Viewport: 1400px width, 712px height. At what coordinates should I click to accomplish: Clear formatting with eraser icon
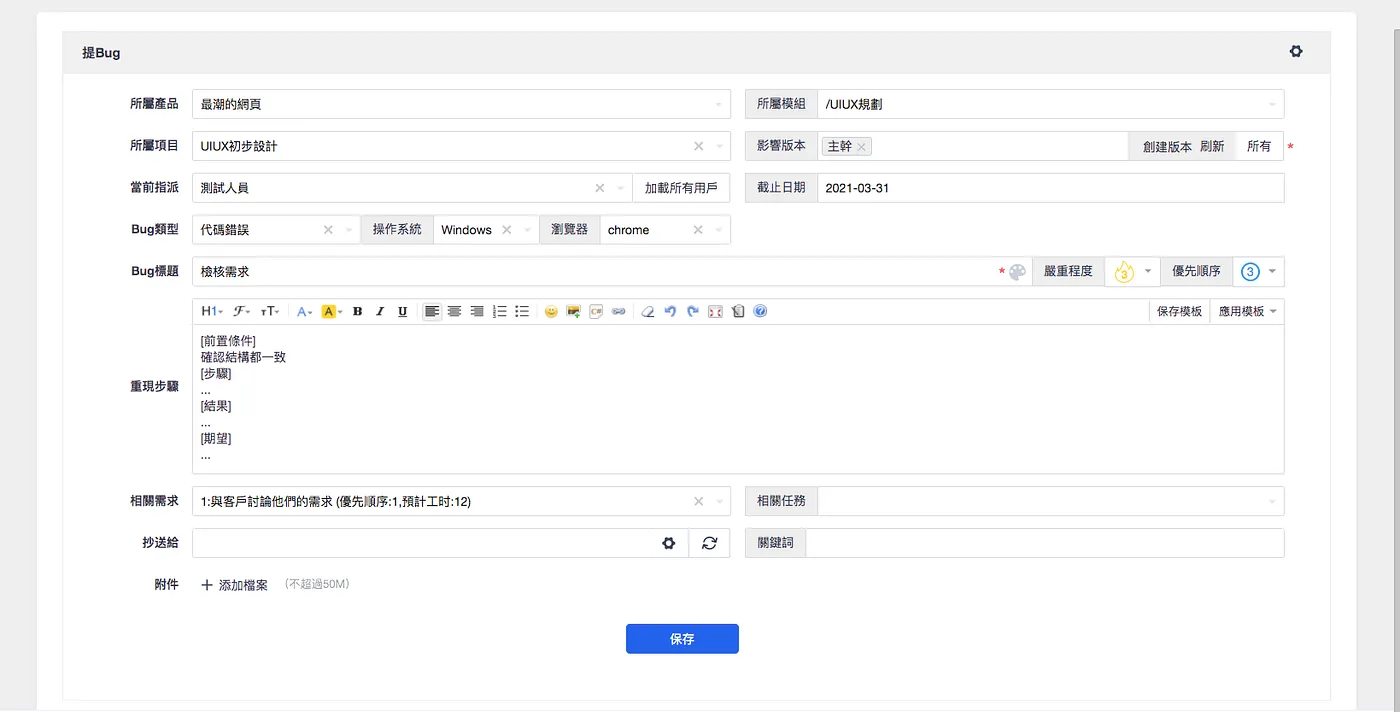(647, 312)
